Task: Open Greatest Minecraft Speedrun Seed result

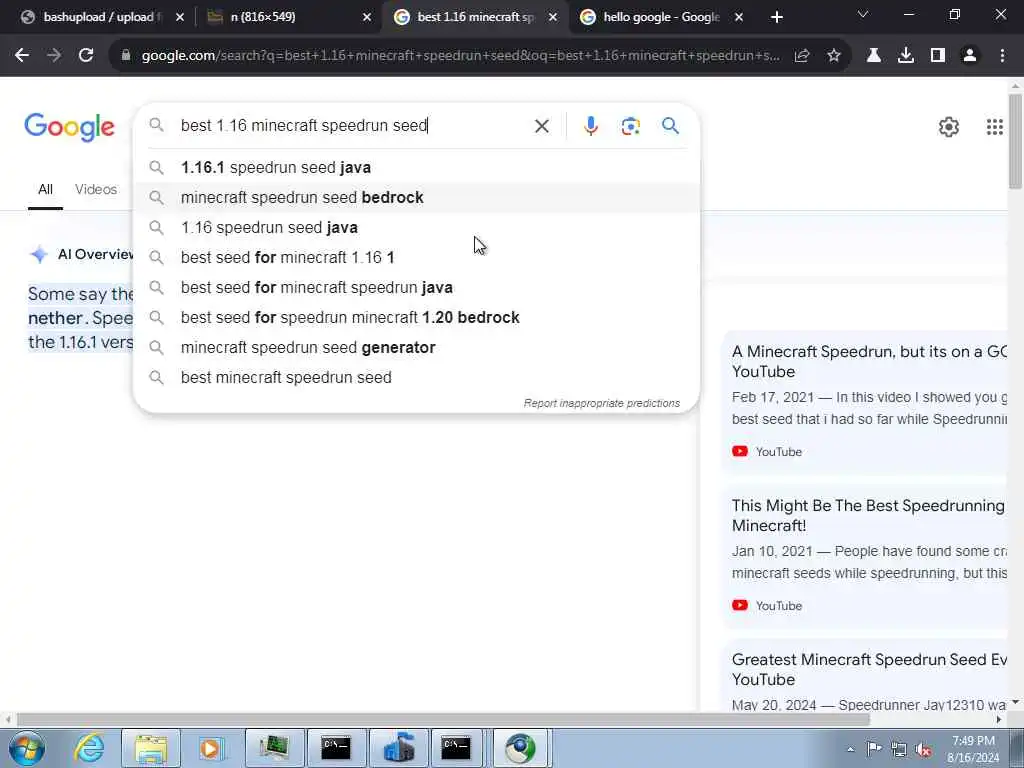Action: pyautogui.click(x=869, y=669)
